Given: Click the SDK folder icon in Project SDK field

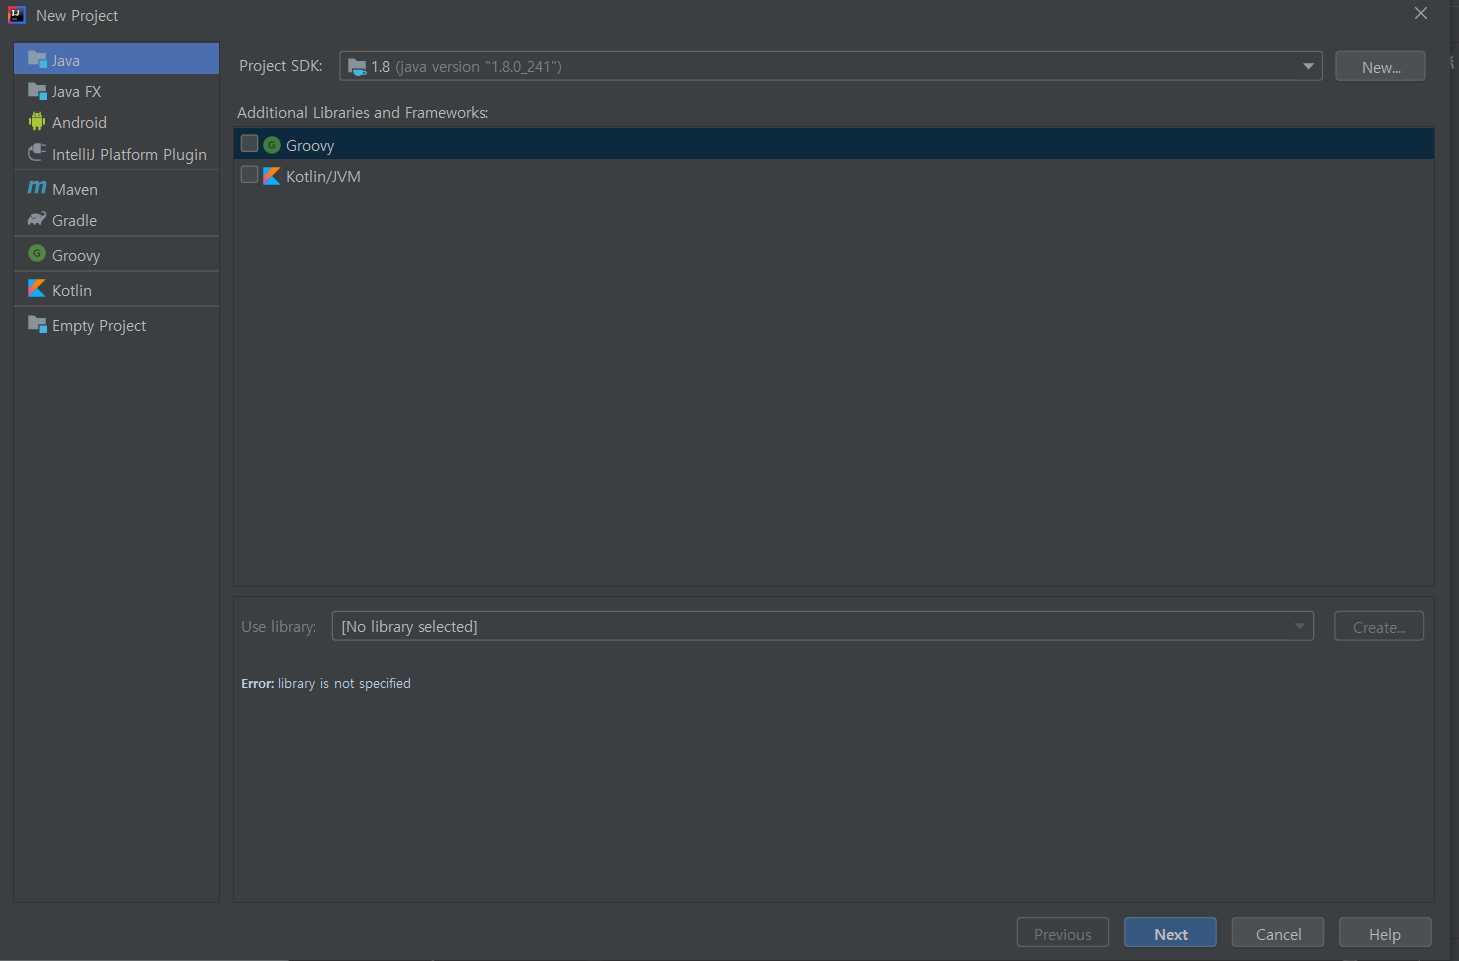Looking at the screenshot, I should coord(357,67).
